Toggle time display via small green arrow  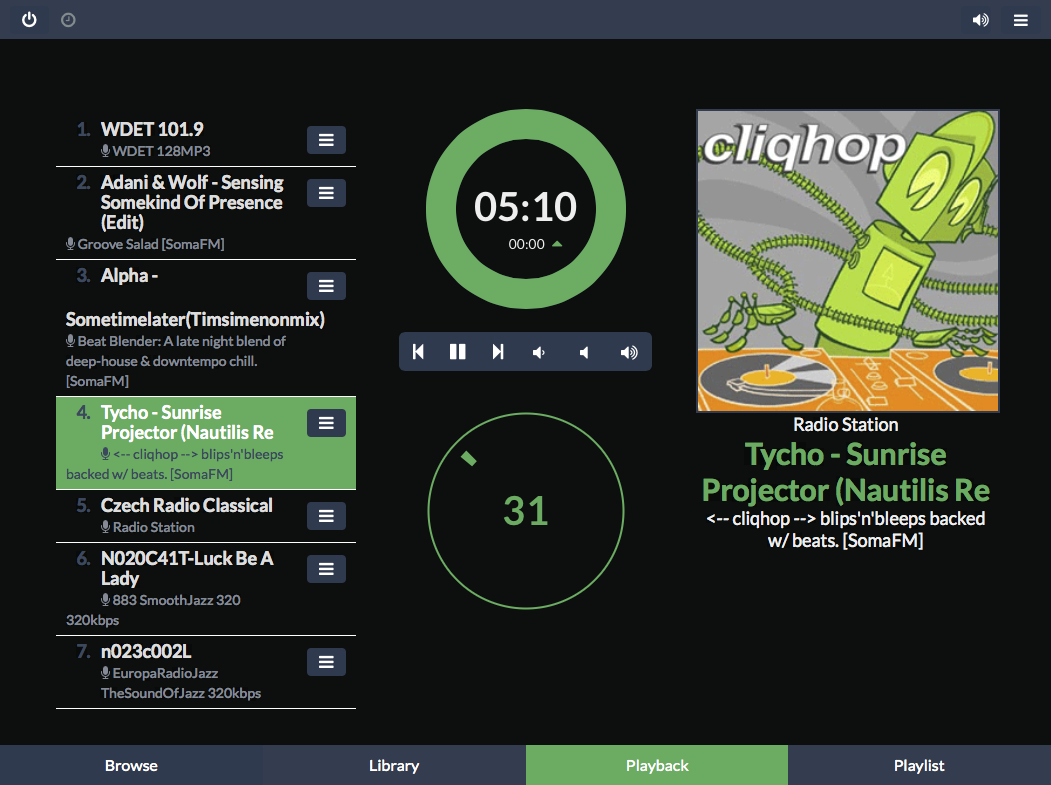tap(557, 244)
